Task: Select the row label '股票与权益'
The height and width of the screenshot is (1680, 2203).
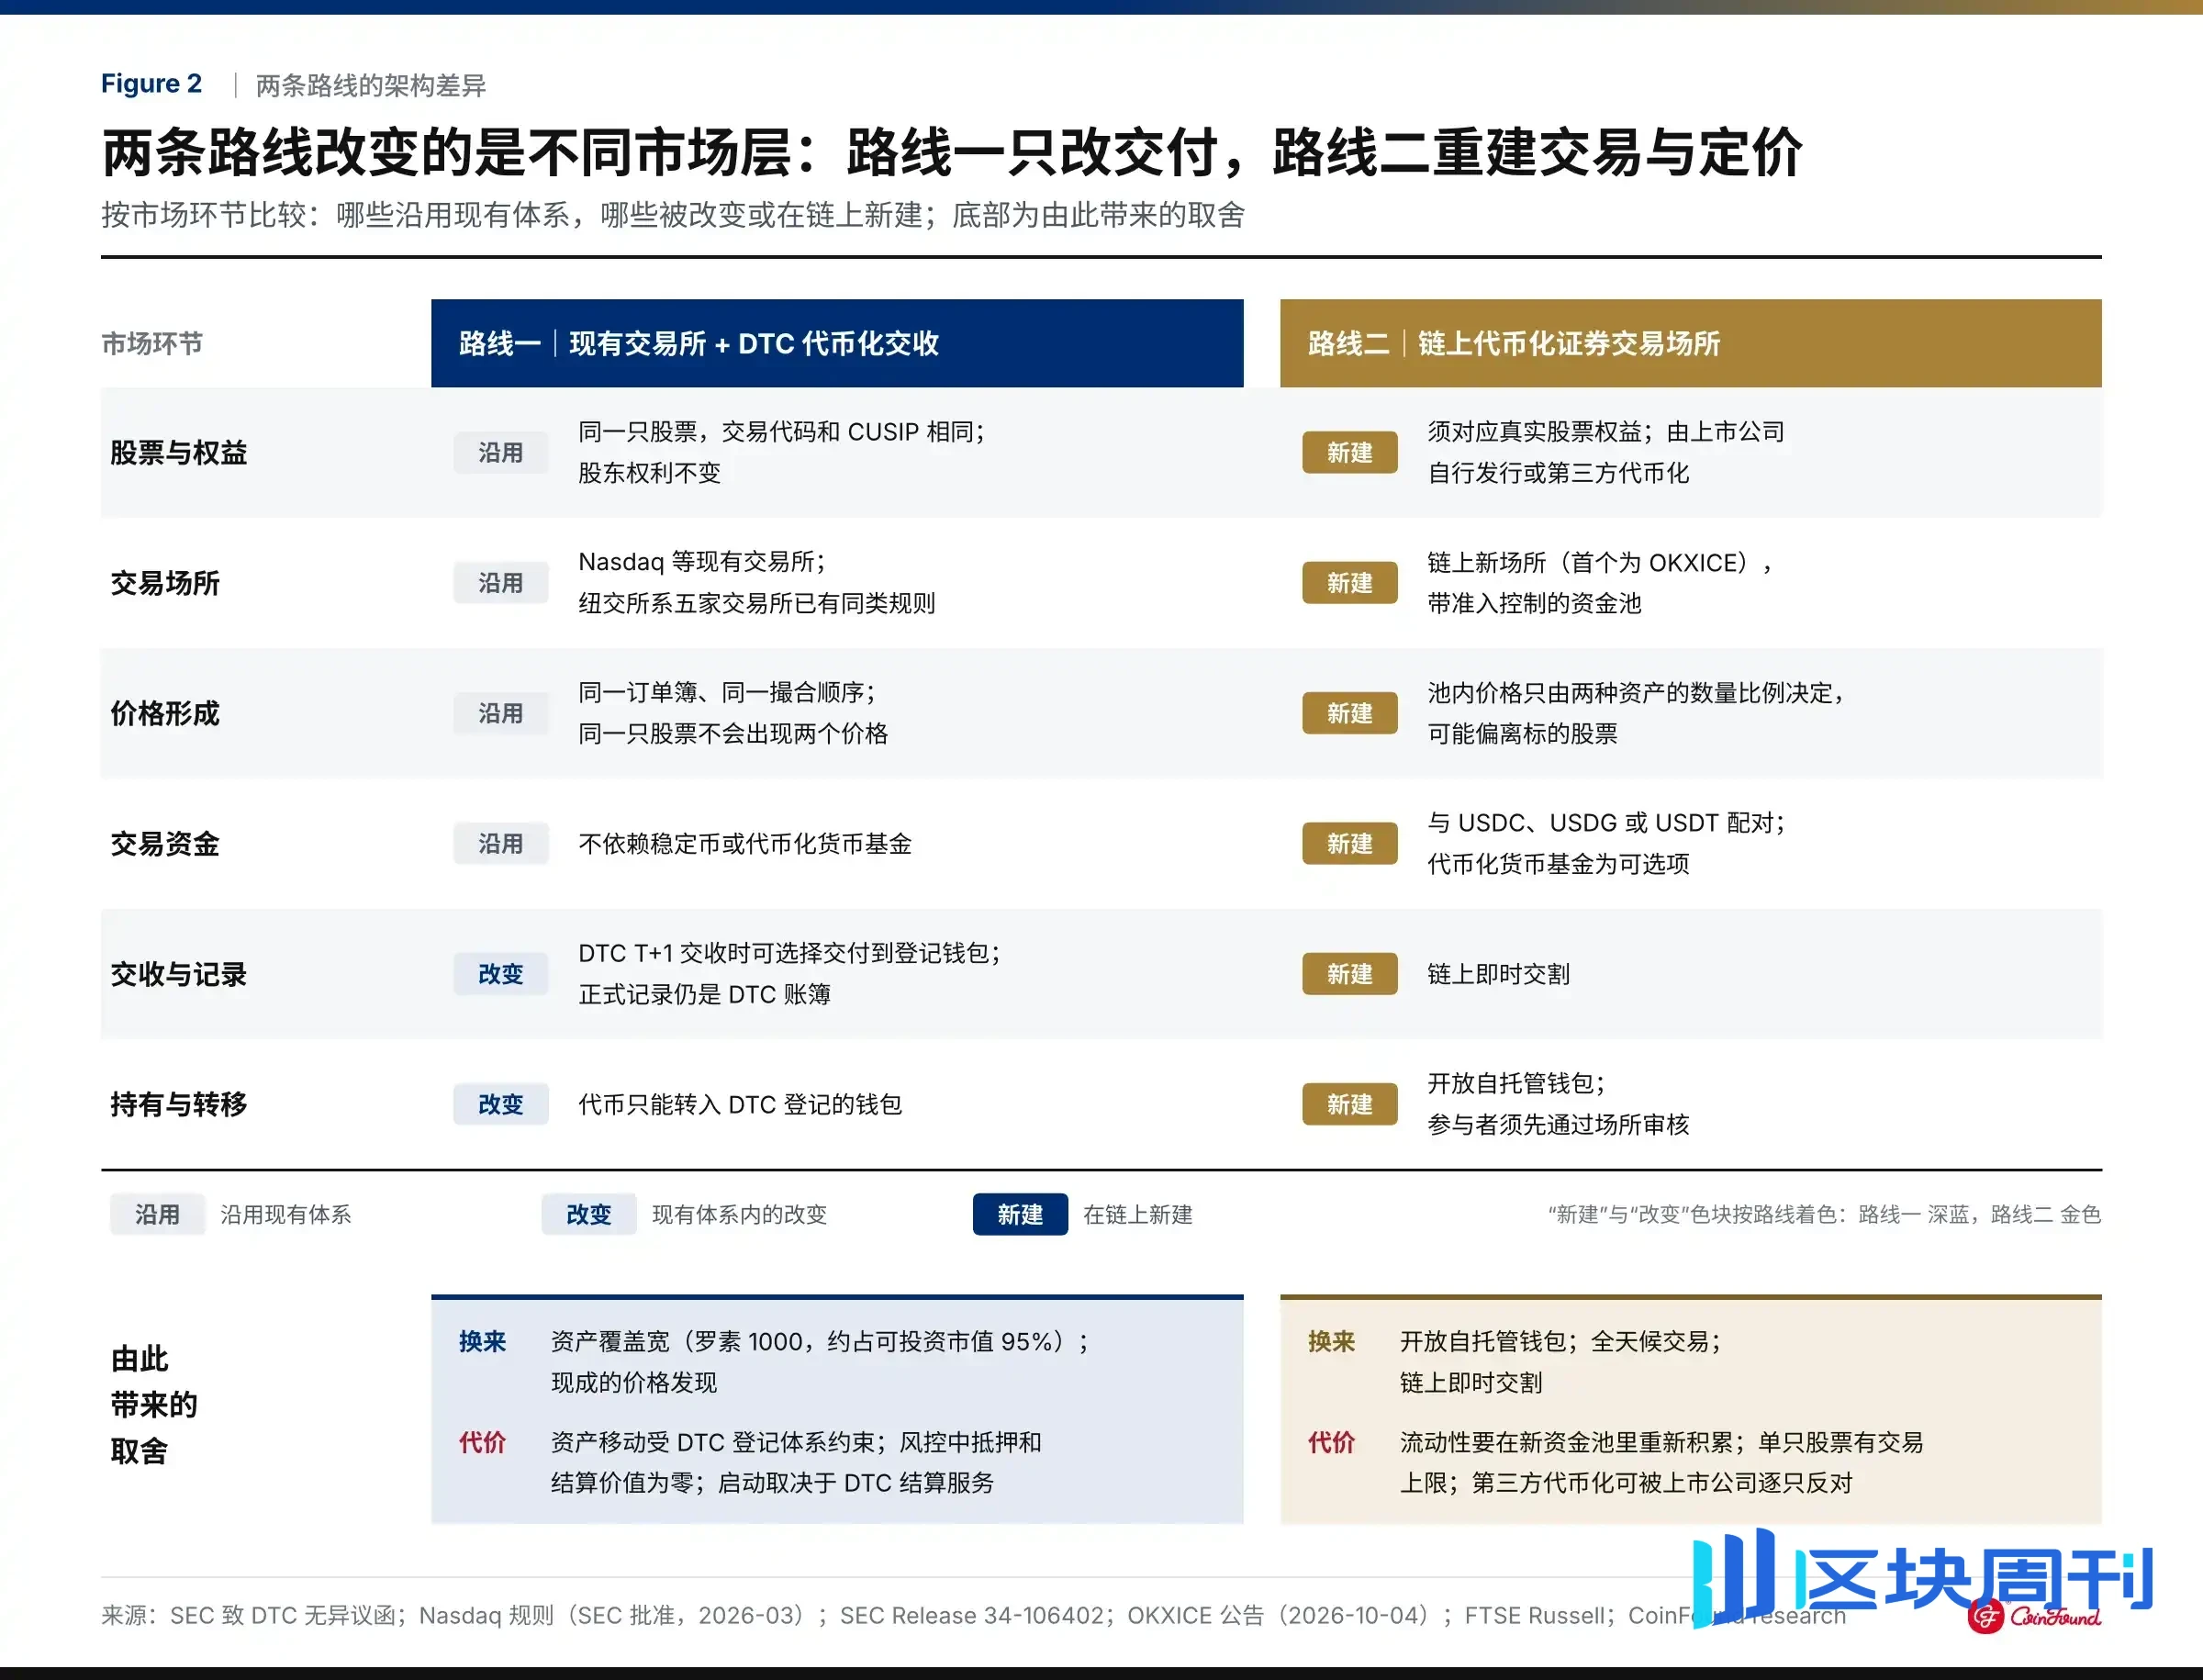Action: (179, 453)
